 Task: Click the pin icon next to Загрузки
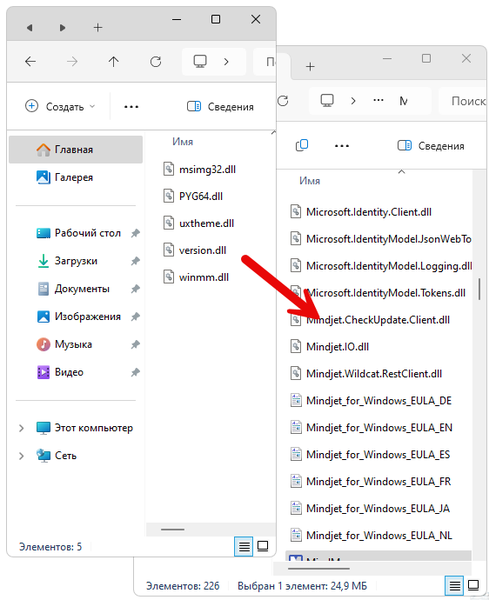135,261
